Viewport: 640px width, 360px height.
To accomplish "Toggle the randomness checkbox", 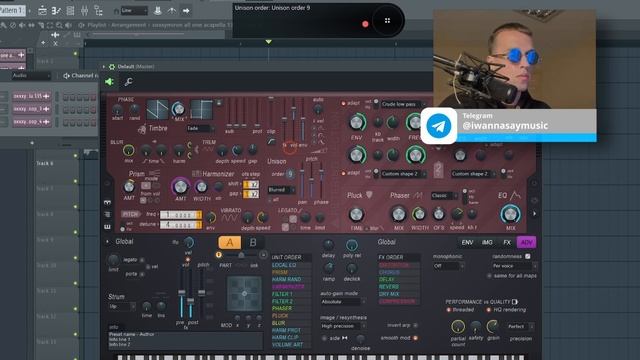I will (x=528, y=256).
